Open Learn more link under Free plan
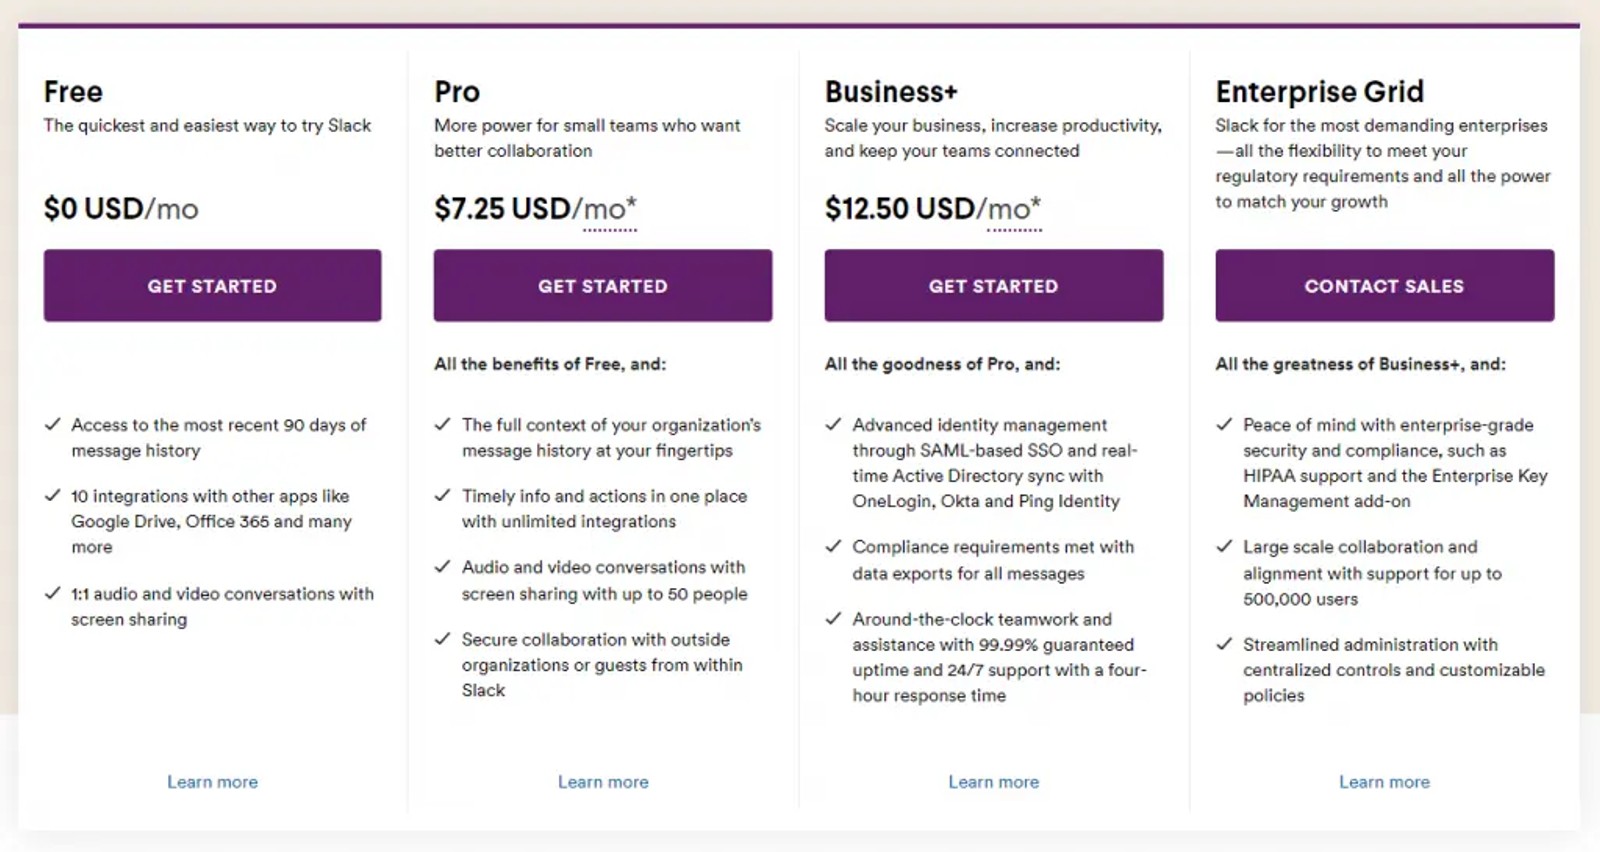This screenshot has width=1600, height=852. (x=212, y=782)
